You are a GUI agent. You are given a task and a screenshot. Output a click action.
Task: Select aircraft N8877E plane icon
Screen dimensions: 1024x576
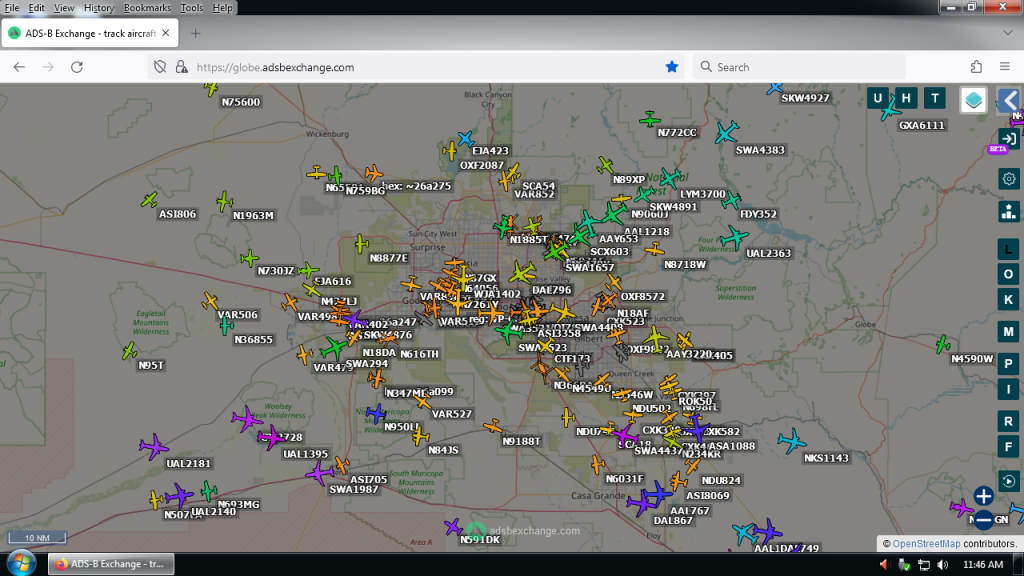pos(362,244)
